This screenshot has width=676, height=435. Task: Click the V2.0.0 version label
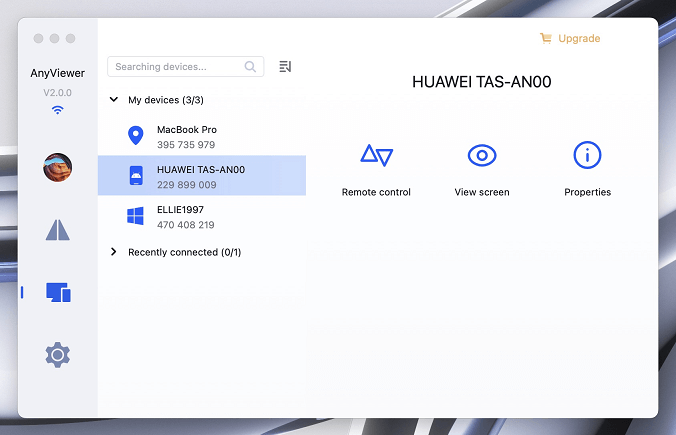coord(57,93)
